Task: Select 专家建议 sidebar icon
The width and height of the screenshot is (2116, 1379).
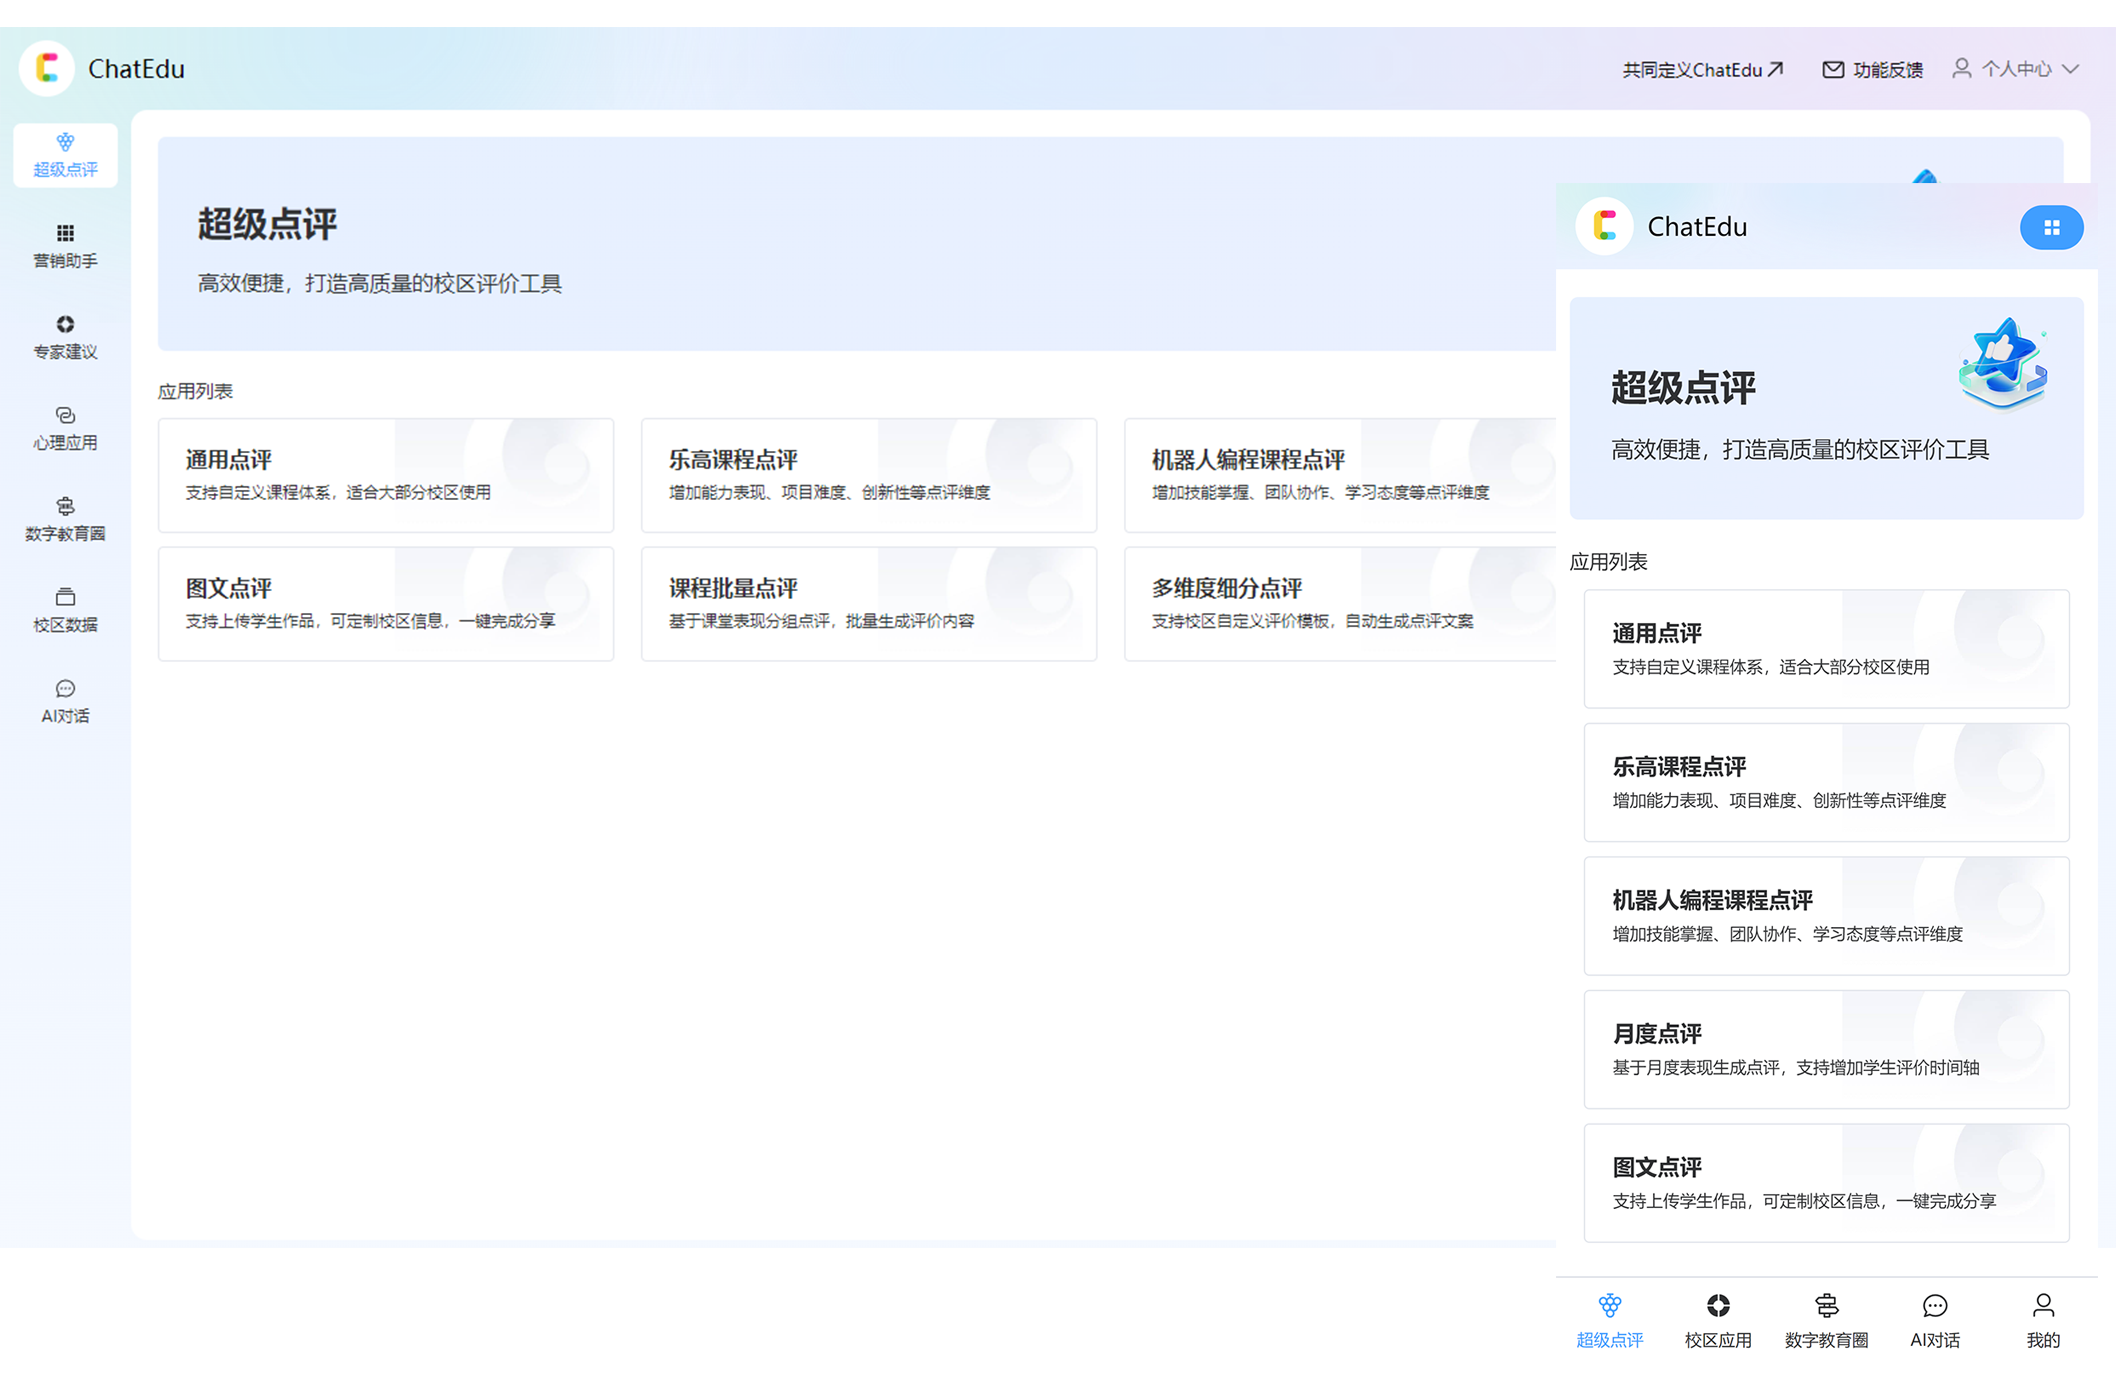Action: (x=65, y=336)
